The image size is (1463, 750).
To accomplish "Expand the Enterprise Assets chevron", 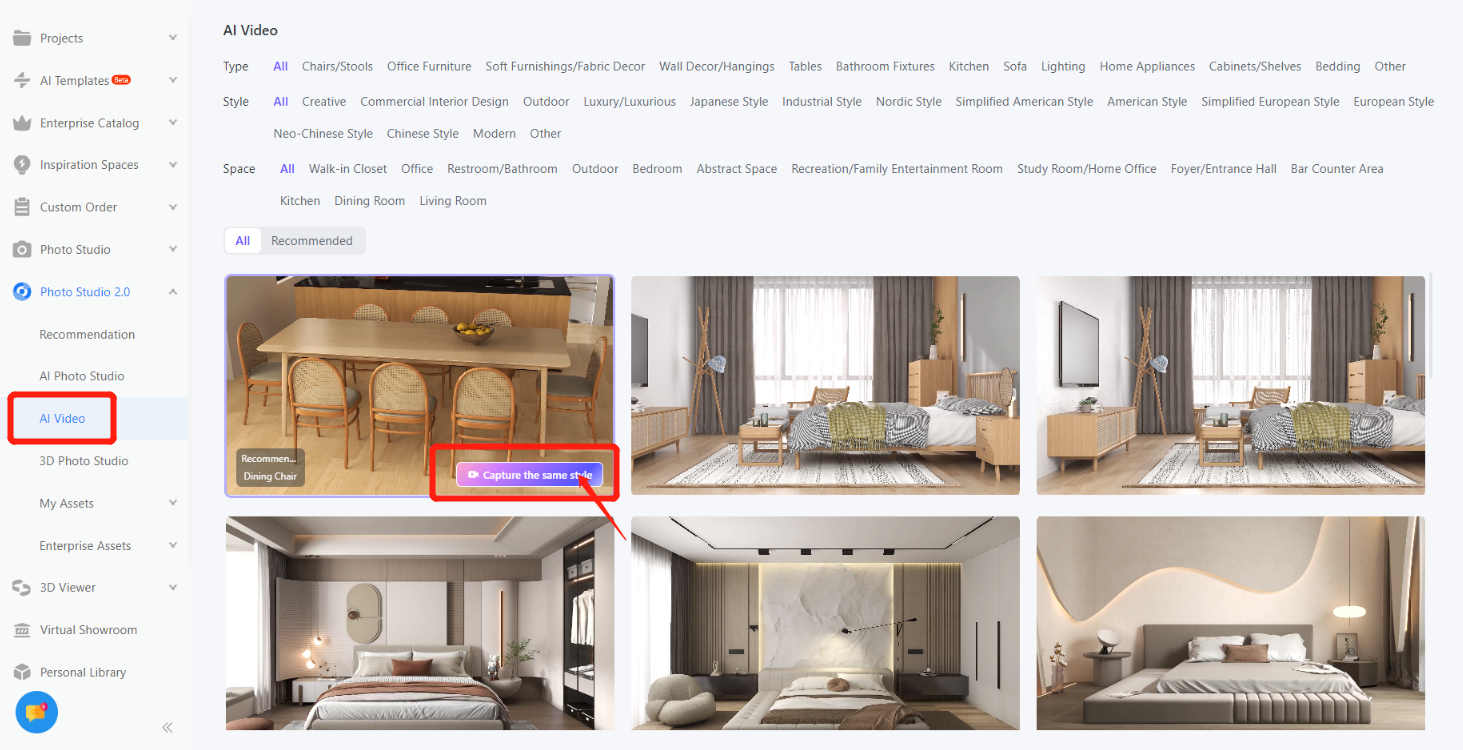I will point(173,546).
